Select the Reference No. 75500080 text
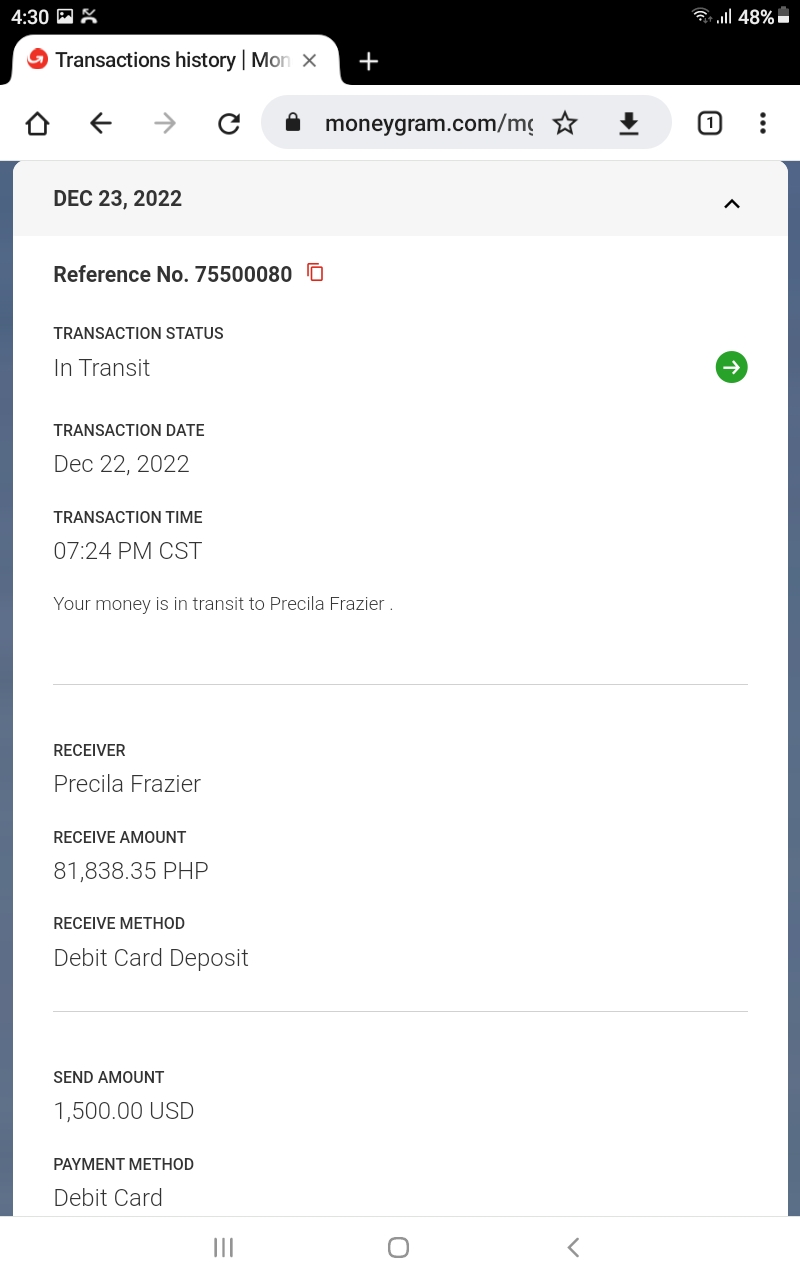Screen dimensions: 800x1280 coord(172,273)
